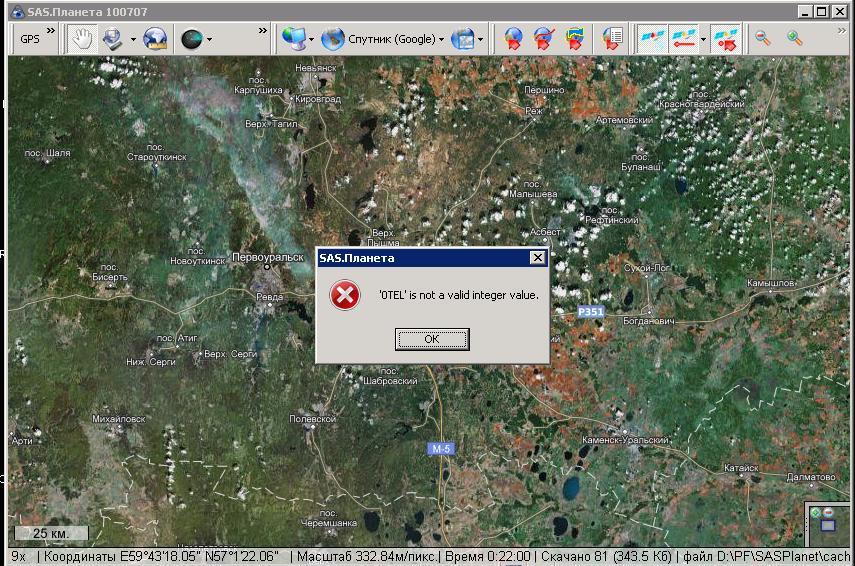Click the globe with red placemark icon
Image resolution: width=855 pixels, height=566 pixels.
(513, 39)
